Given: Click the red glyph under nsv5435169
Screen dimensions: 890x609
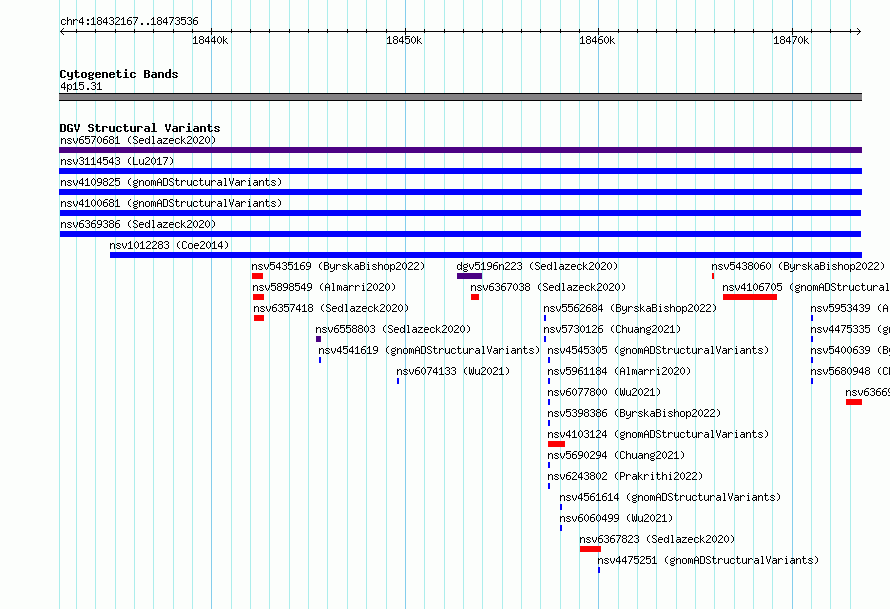Looking at the screenshot, I should point(257,276).
